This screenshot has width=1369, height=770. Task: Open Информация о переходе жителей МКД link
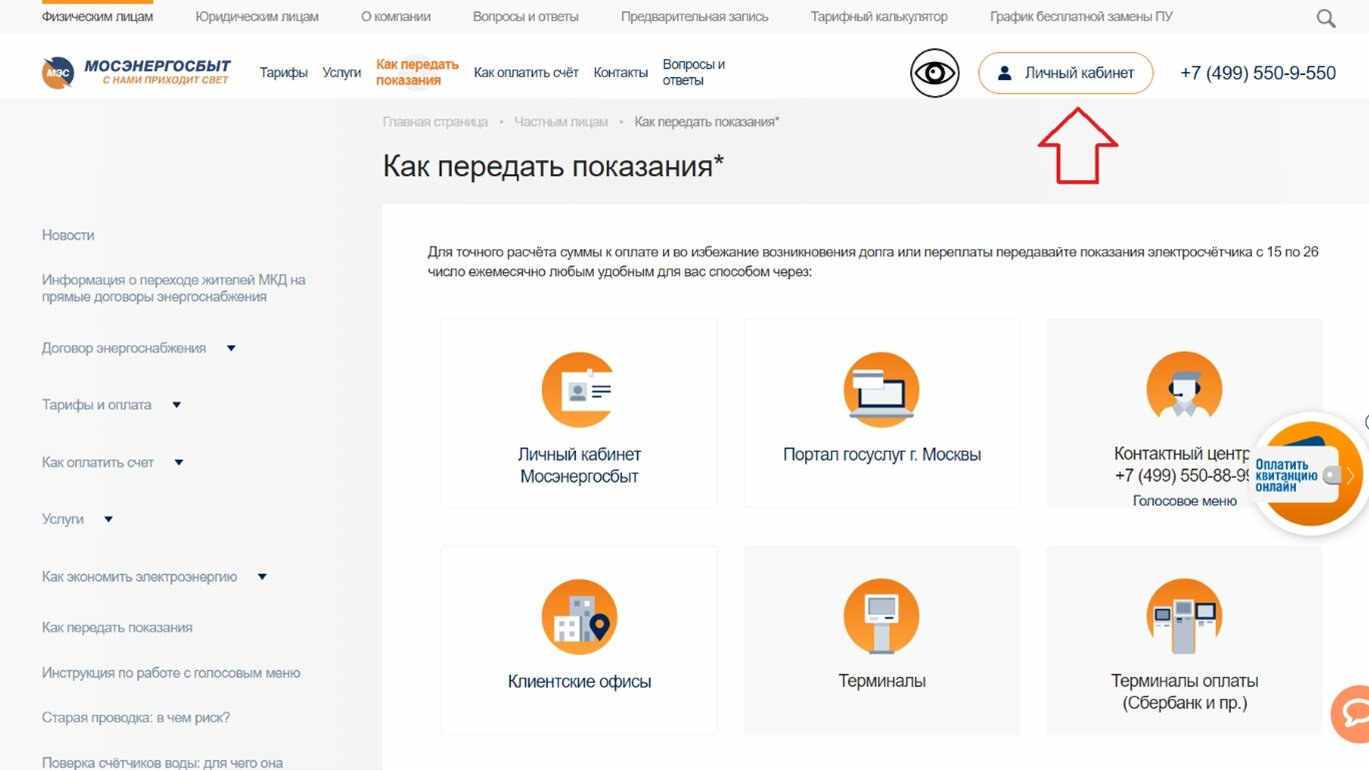tap(174, 288)
